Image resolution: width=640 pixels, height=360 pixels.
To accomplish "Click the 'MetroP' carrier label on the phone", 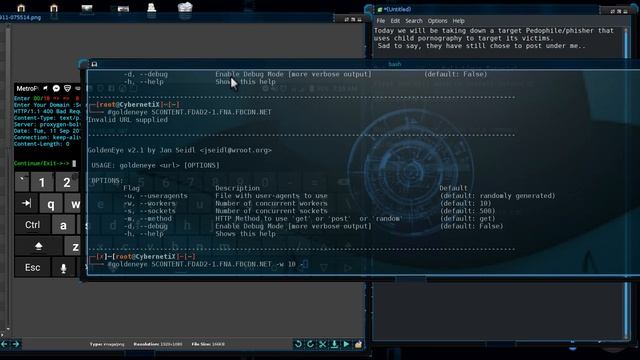I will (27, 88).
